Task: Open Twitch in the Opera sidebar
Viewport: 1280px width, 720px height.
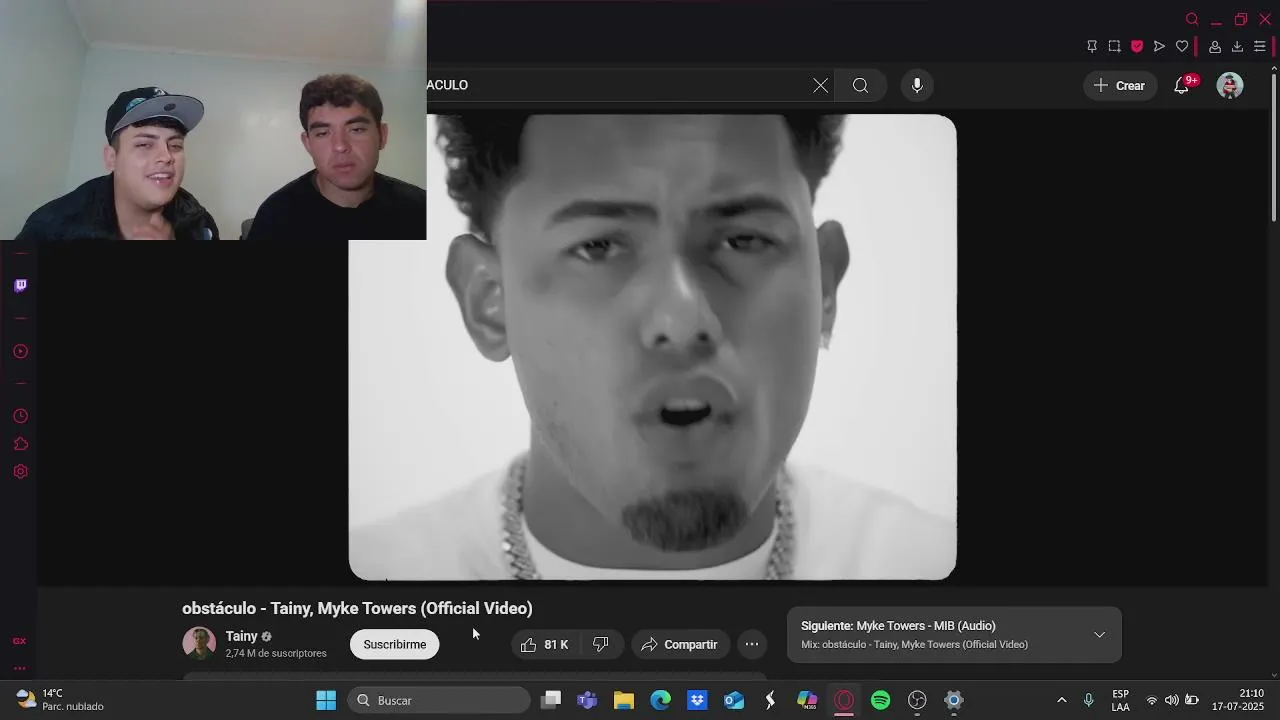Action: tap(20, 286)
